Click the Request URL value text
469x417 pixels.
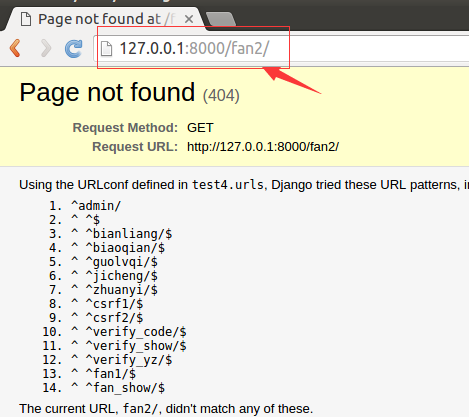tap(263, 147)
